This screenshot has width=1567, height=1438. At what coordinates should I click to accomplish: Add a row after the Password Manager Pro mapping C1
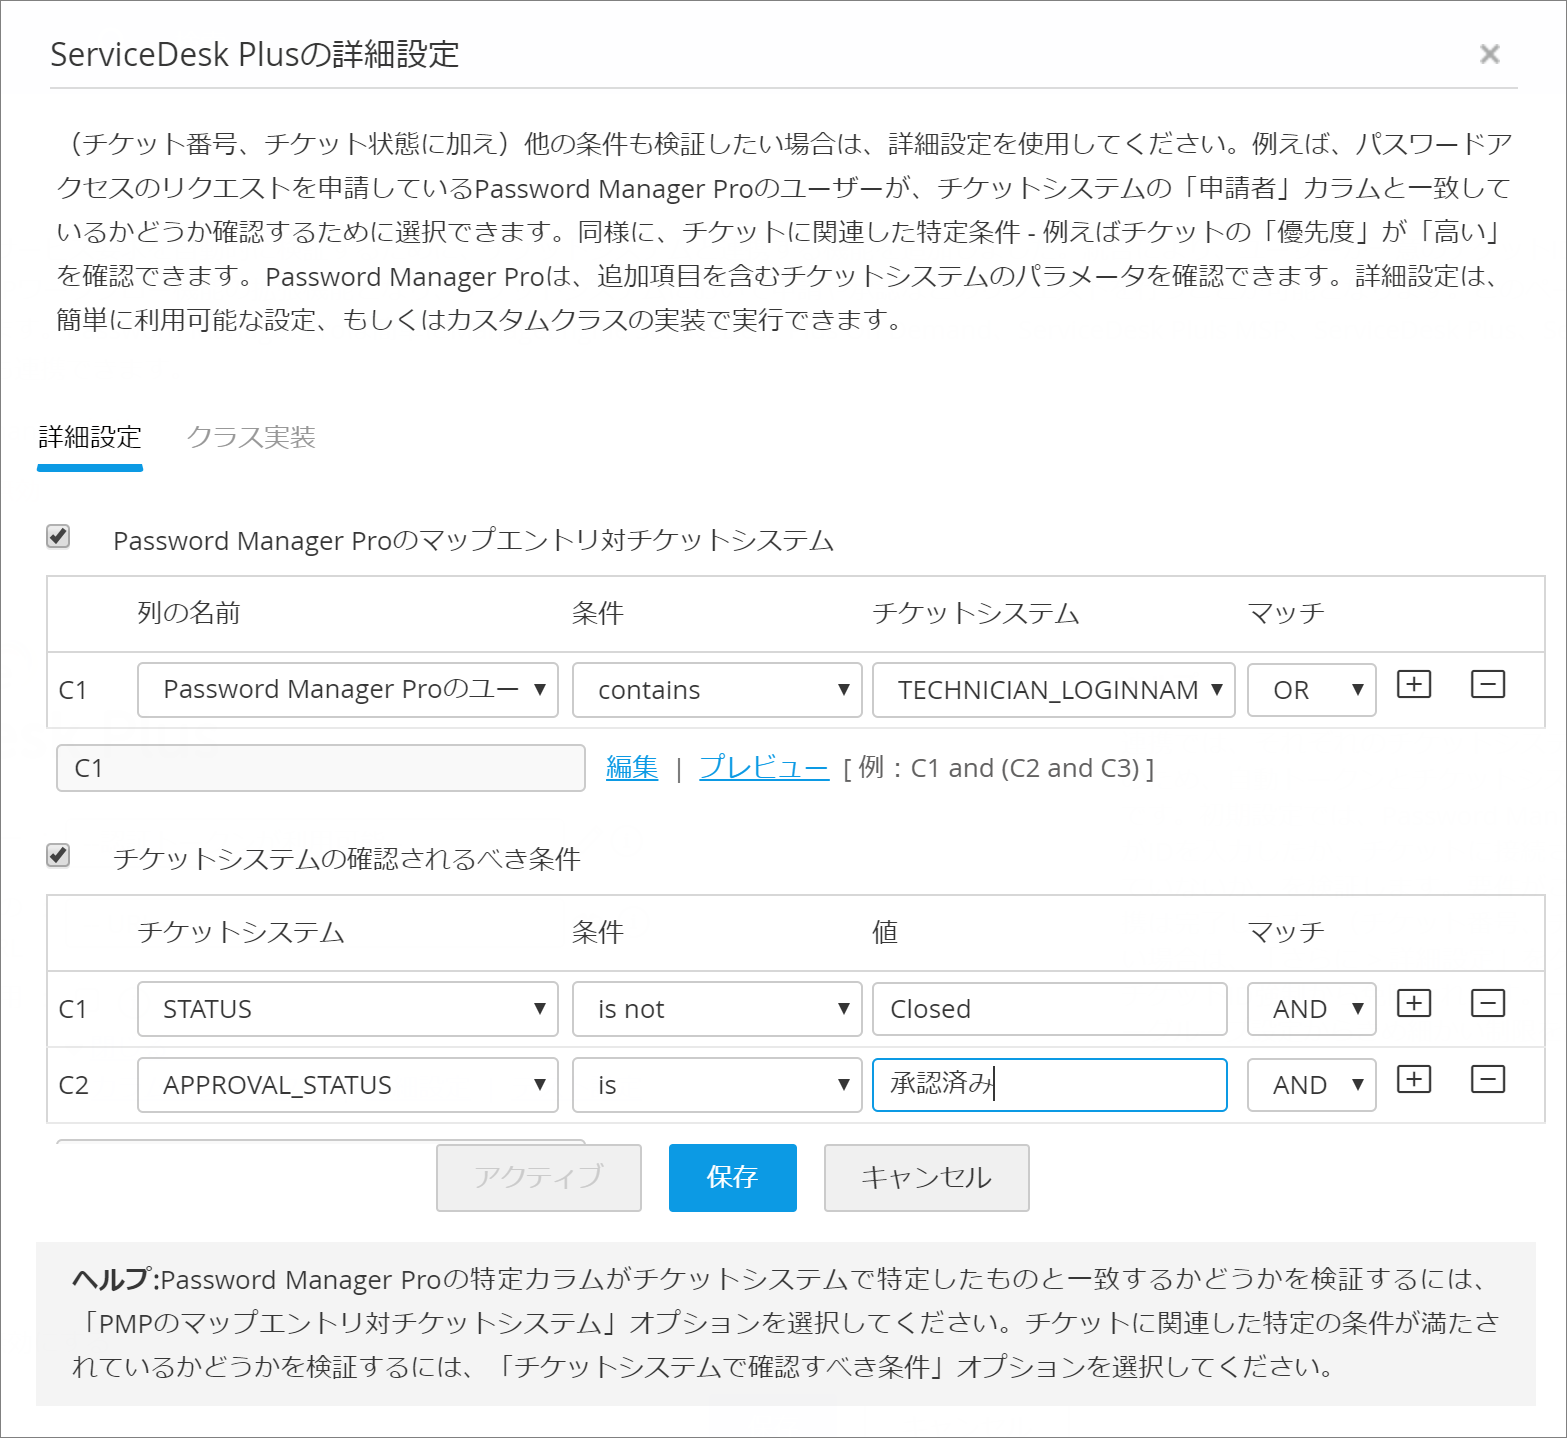1413,685
